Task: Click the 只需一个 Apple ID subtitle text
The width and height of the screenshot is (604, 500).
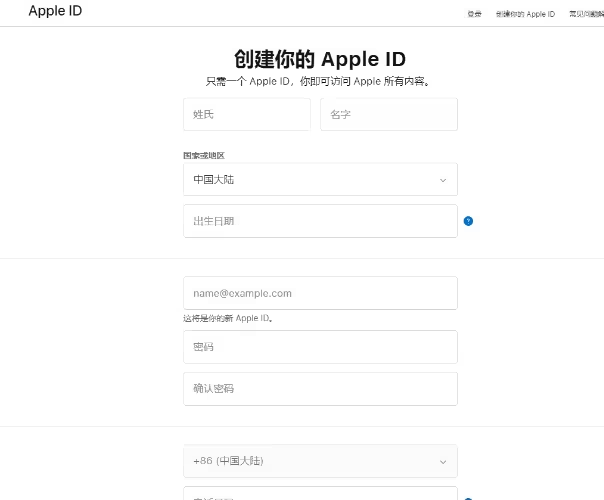Action: [x=318, y=81]
